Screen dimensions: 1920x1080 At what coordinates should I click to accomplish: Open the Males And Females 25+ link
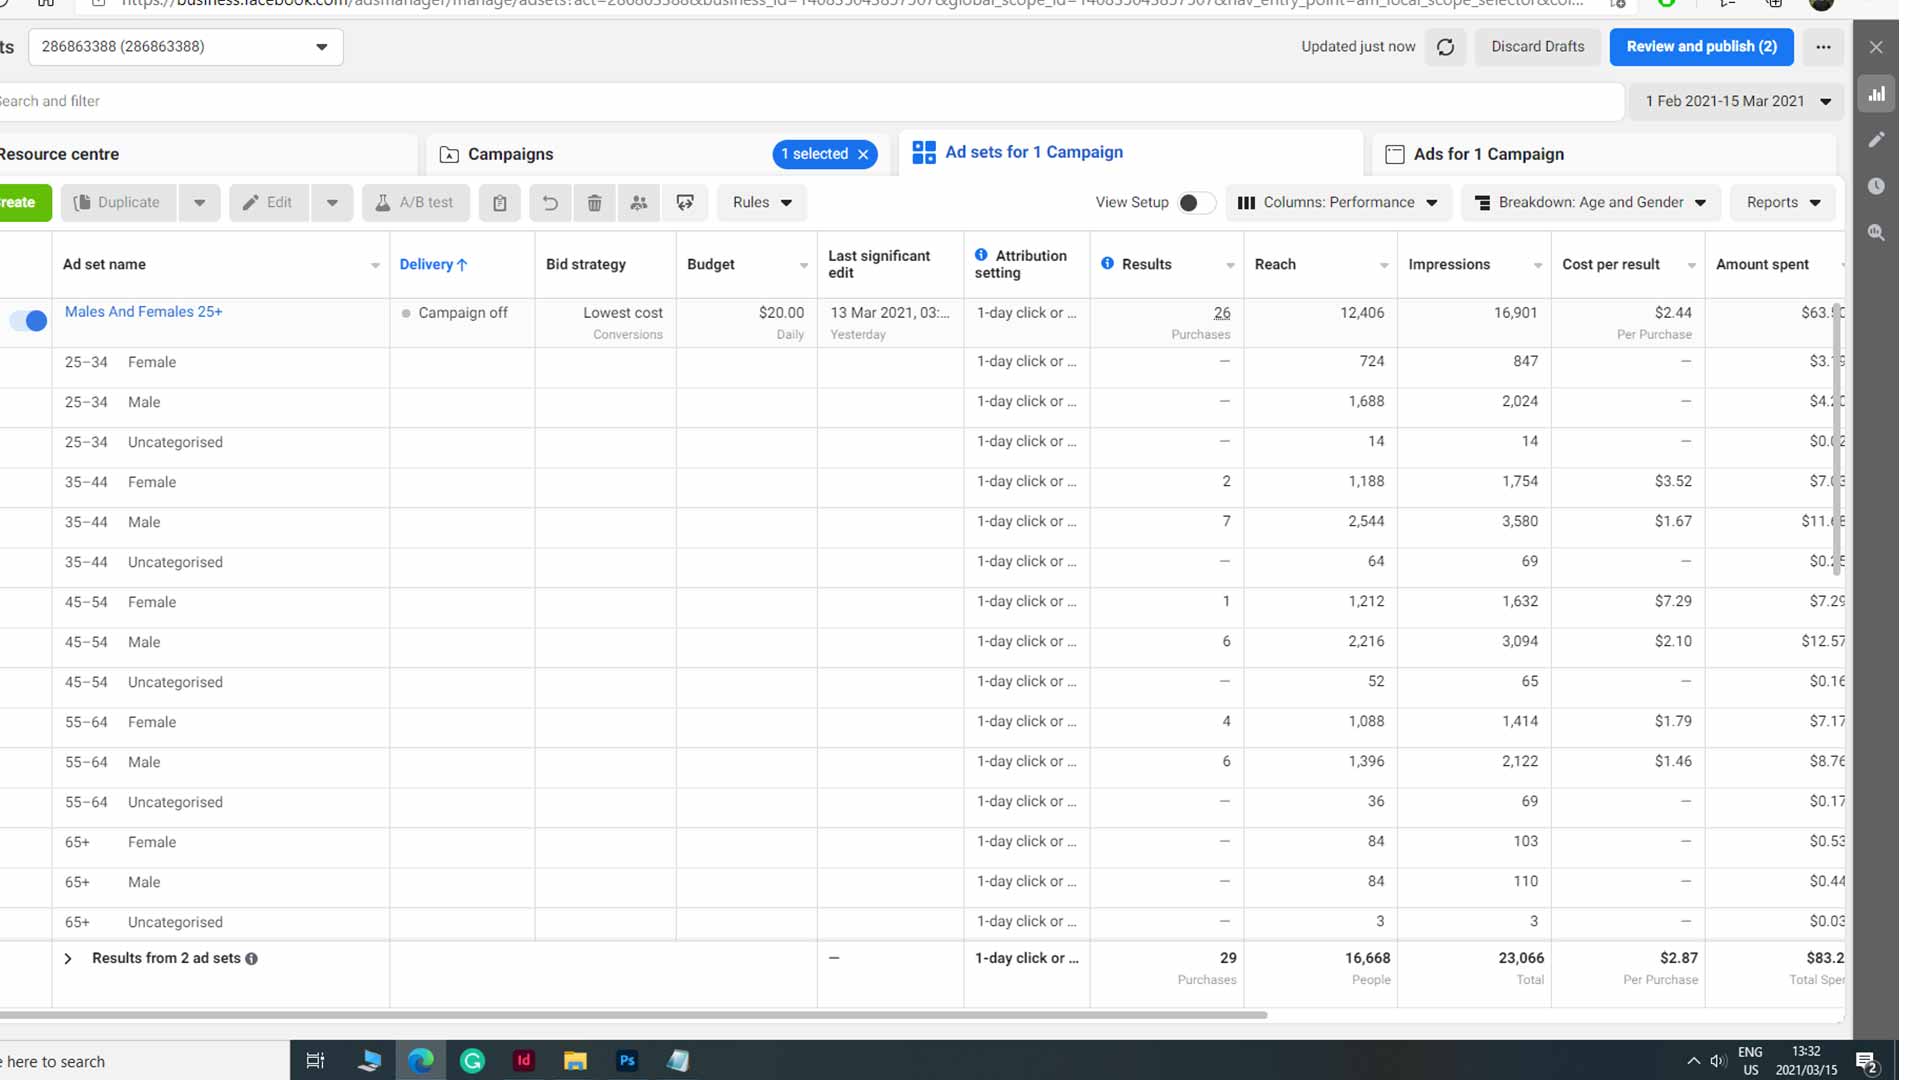point(144,312)
